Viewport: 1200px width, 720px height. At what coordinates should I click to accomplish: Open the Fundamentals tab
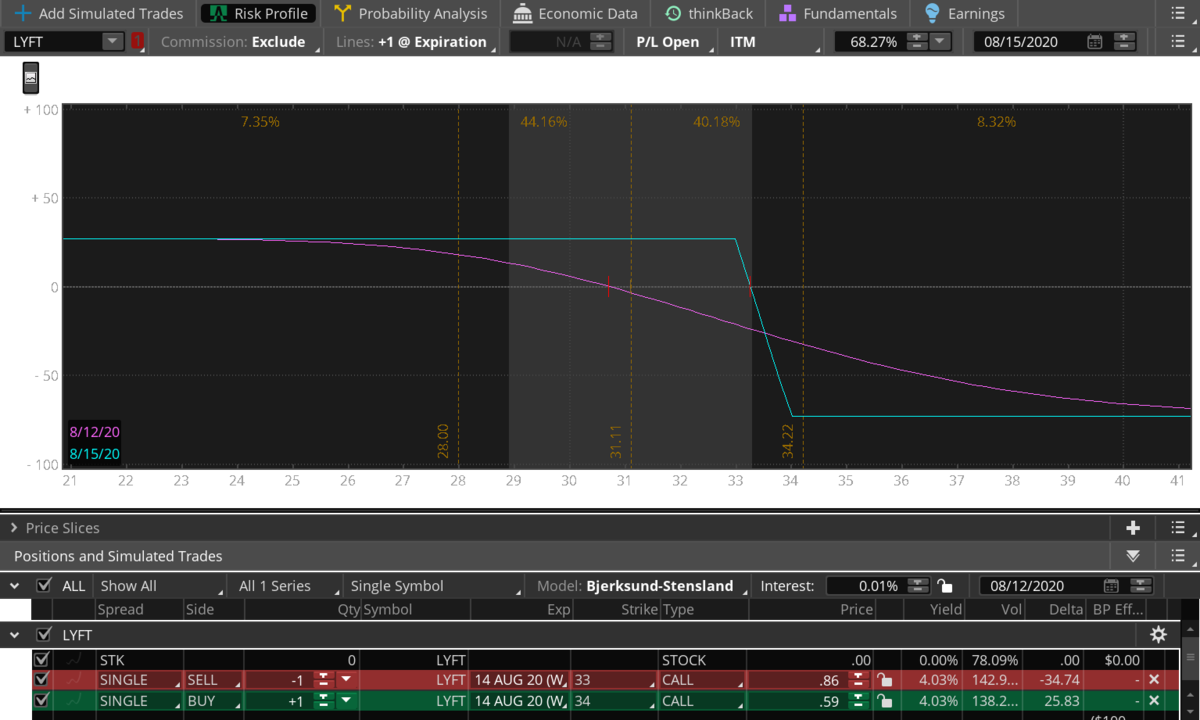tap(838, 14)
